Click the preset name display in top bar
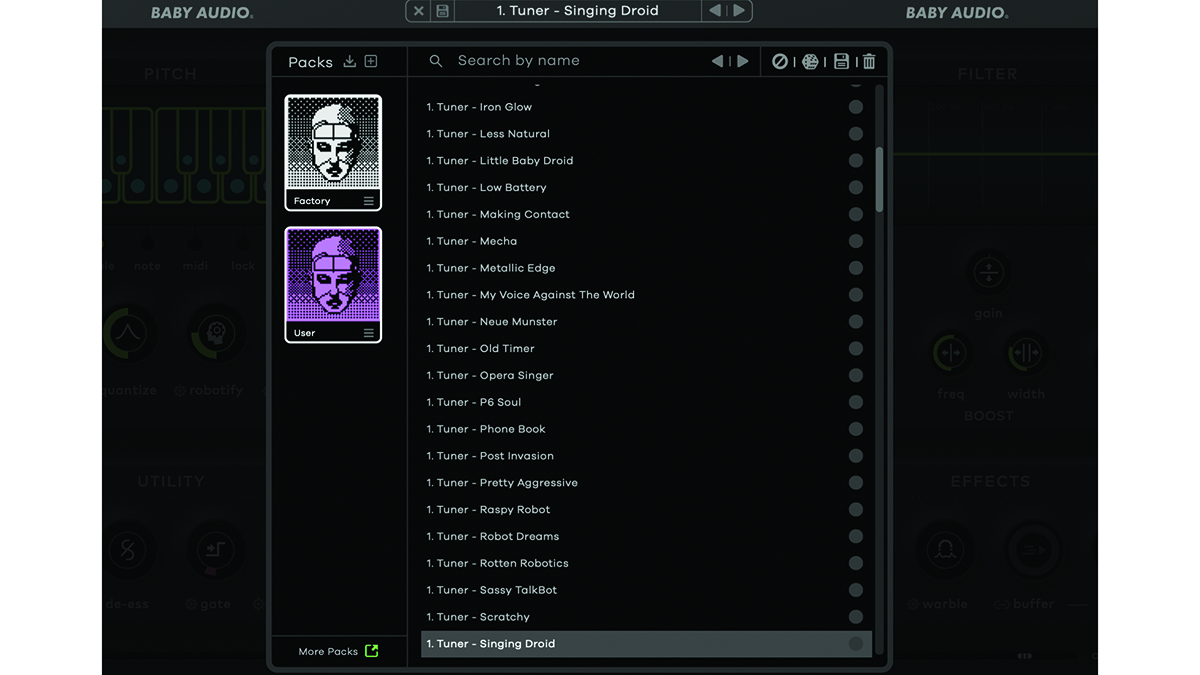This screenshot has height=675, width=1200. 577,11
